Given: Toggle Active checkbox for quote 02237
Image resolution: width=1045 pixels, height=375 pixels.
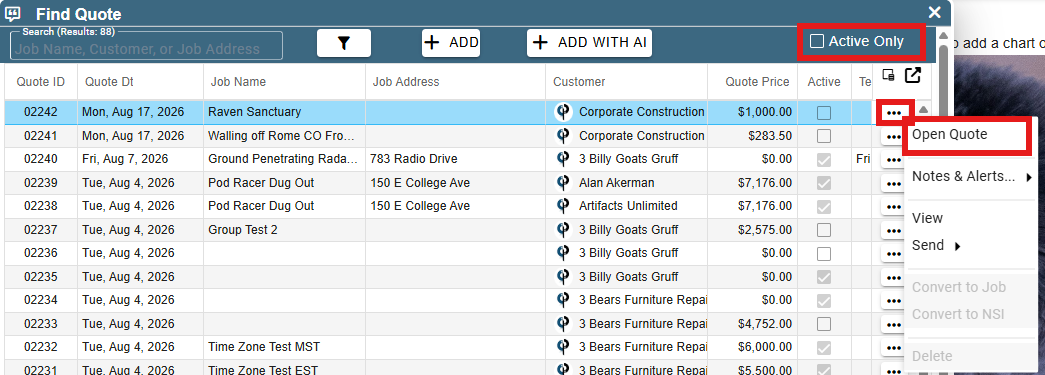Looking at the screenshot, I should tap(824, 230).
